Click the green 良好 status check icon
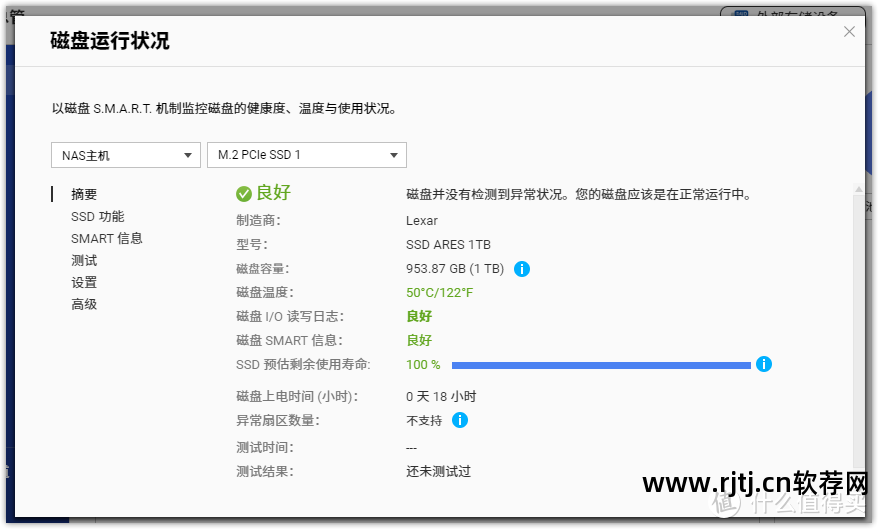 tap(244, 194)
